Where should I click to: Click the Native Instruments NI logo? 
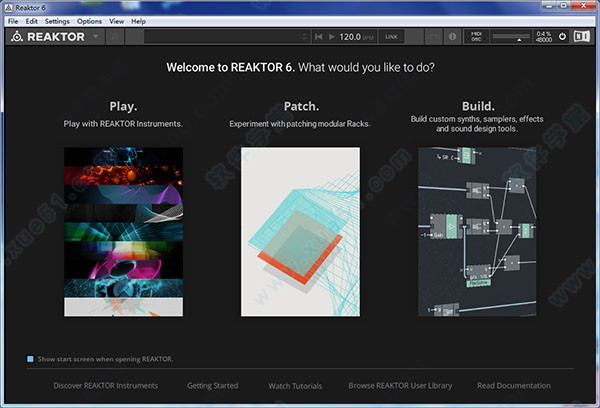(x=582, y=37)
